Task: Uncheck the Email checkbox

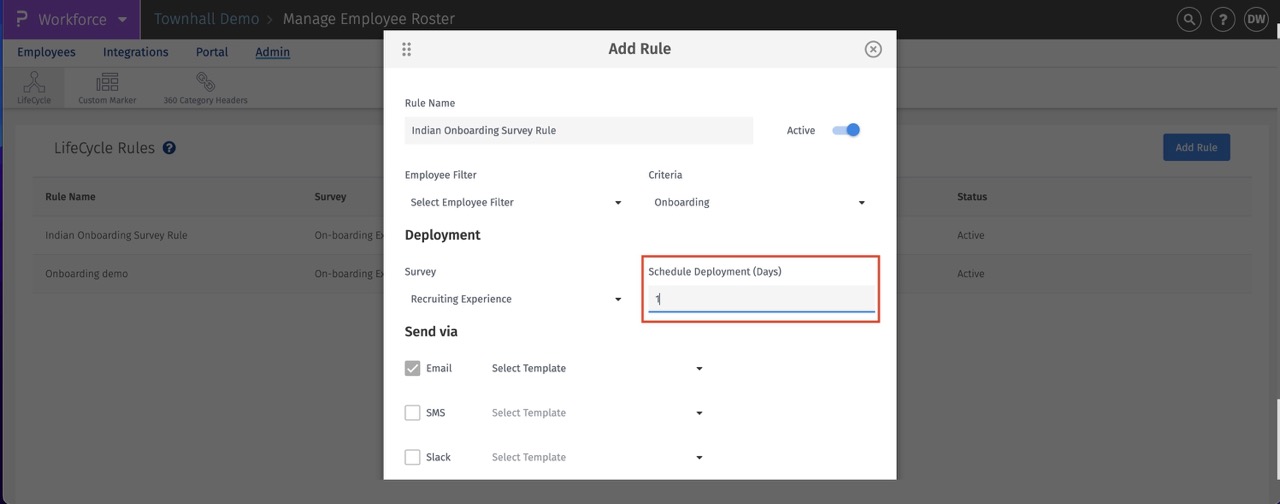Action: (x=412, y=368)
